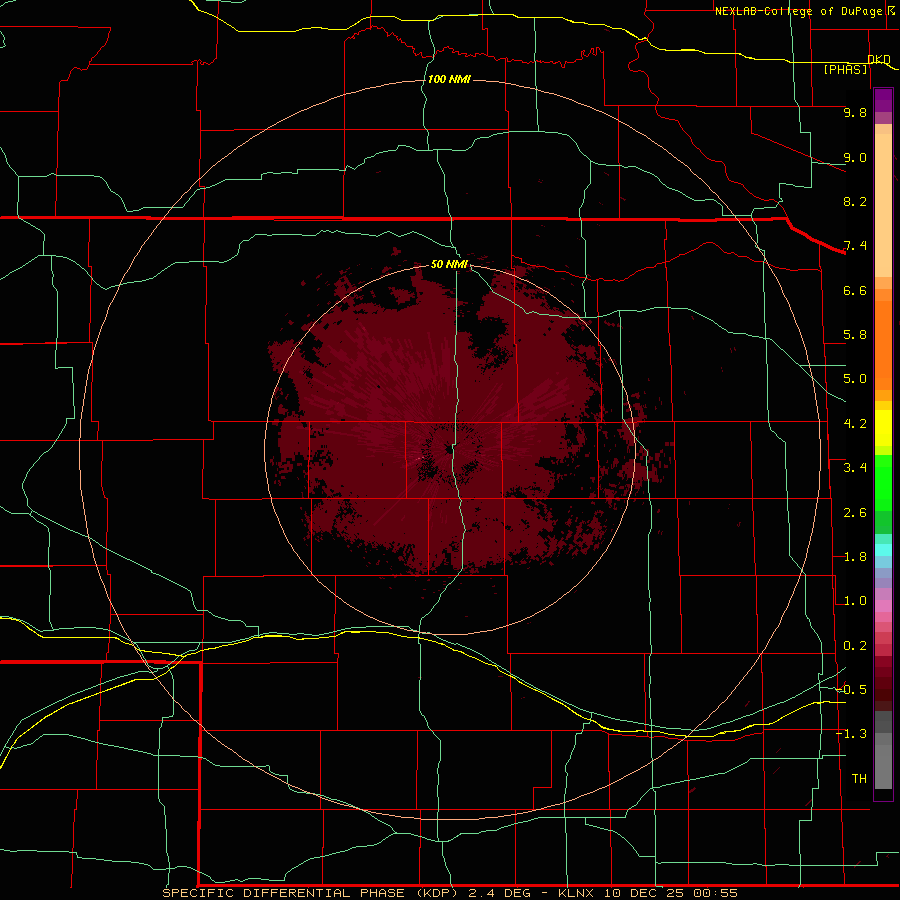Screen dimensions: 900x900
Task: Click the 5.8 value on the color scale
Action: click(855, 335)
